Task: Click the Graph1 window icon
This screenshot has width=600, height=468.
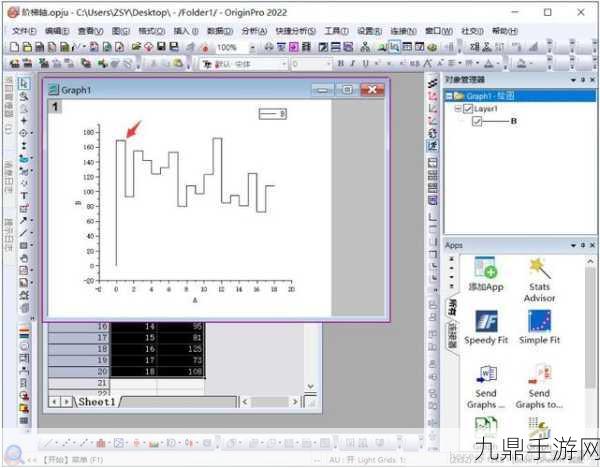Action: pos(54,90)
